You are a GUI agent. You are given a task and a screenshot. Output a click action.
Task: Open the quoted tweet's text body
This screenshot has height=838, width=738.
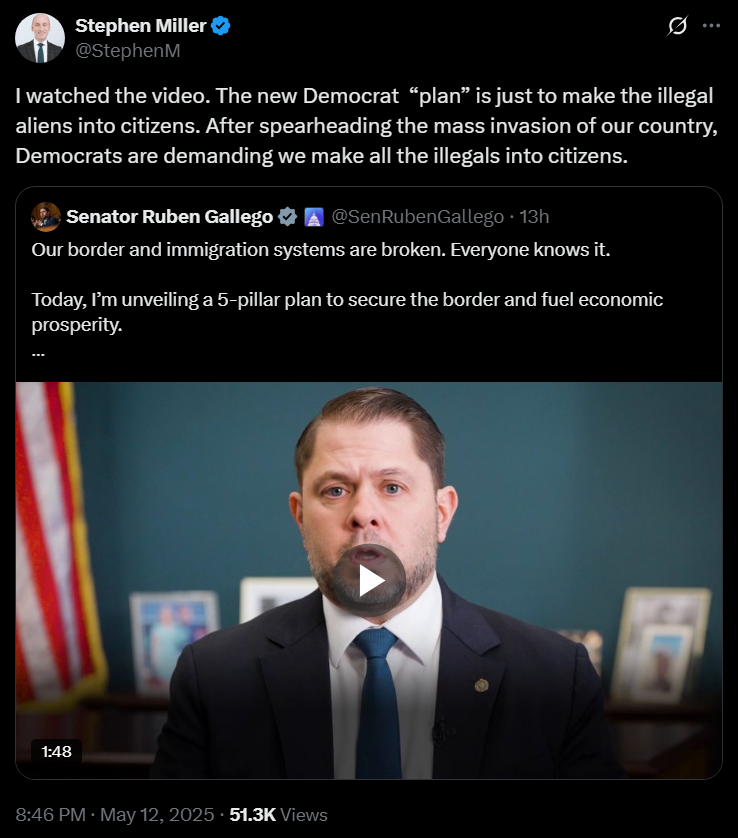click(347, 287)
